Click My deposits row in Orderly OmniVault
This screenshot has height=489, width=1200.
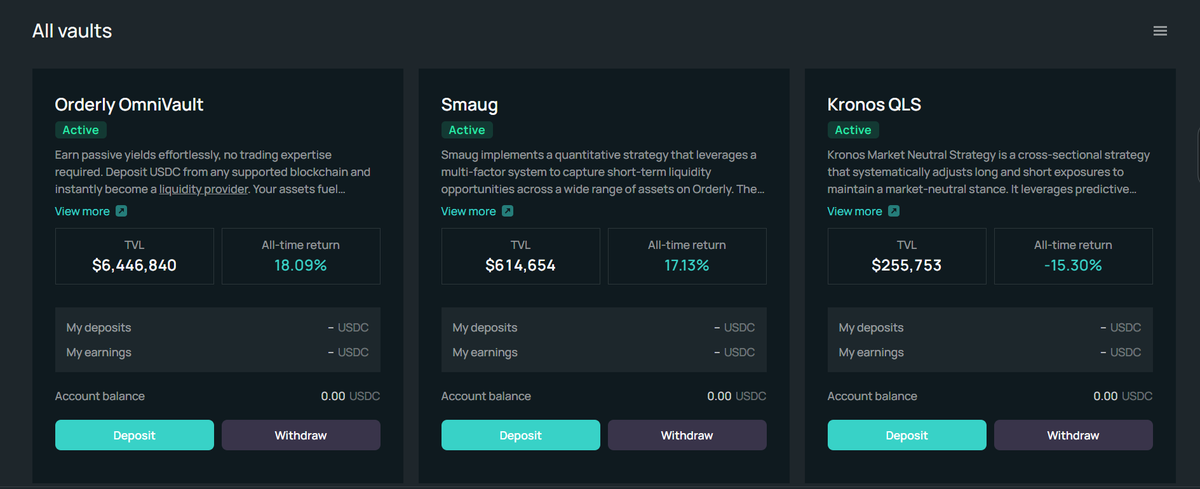click(217, 327)
